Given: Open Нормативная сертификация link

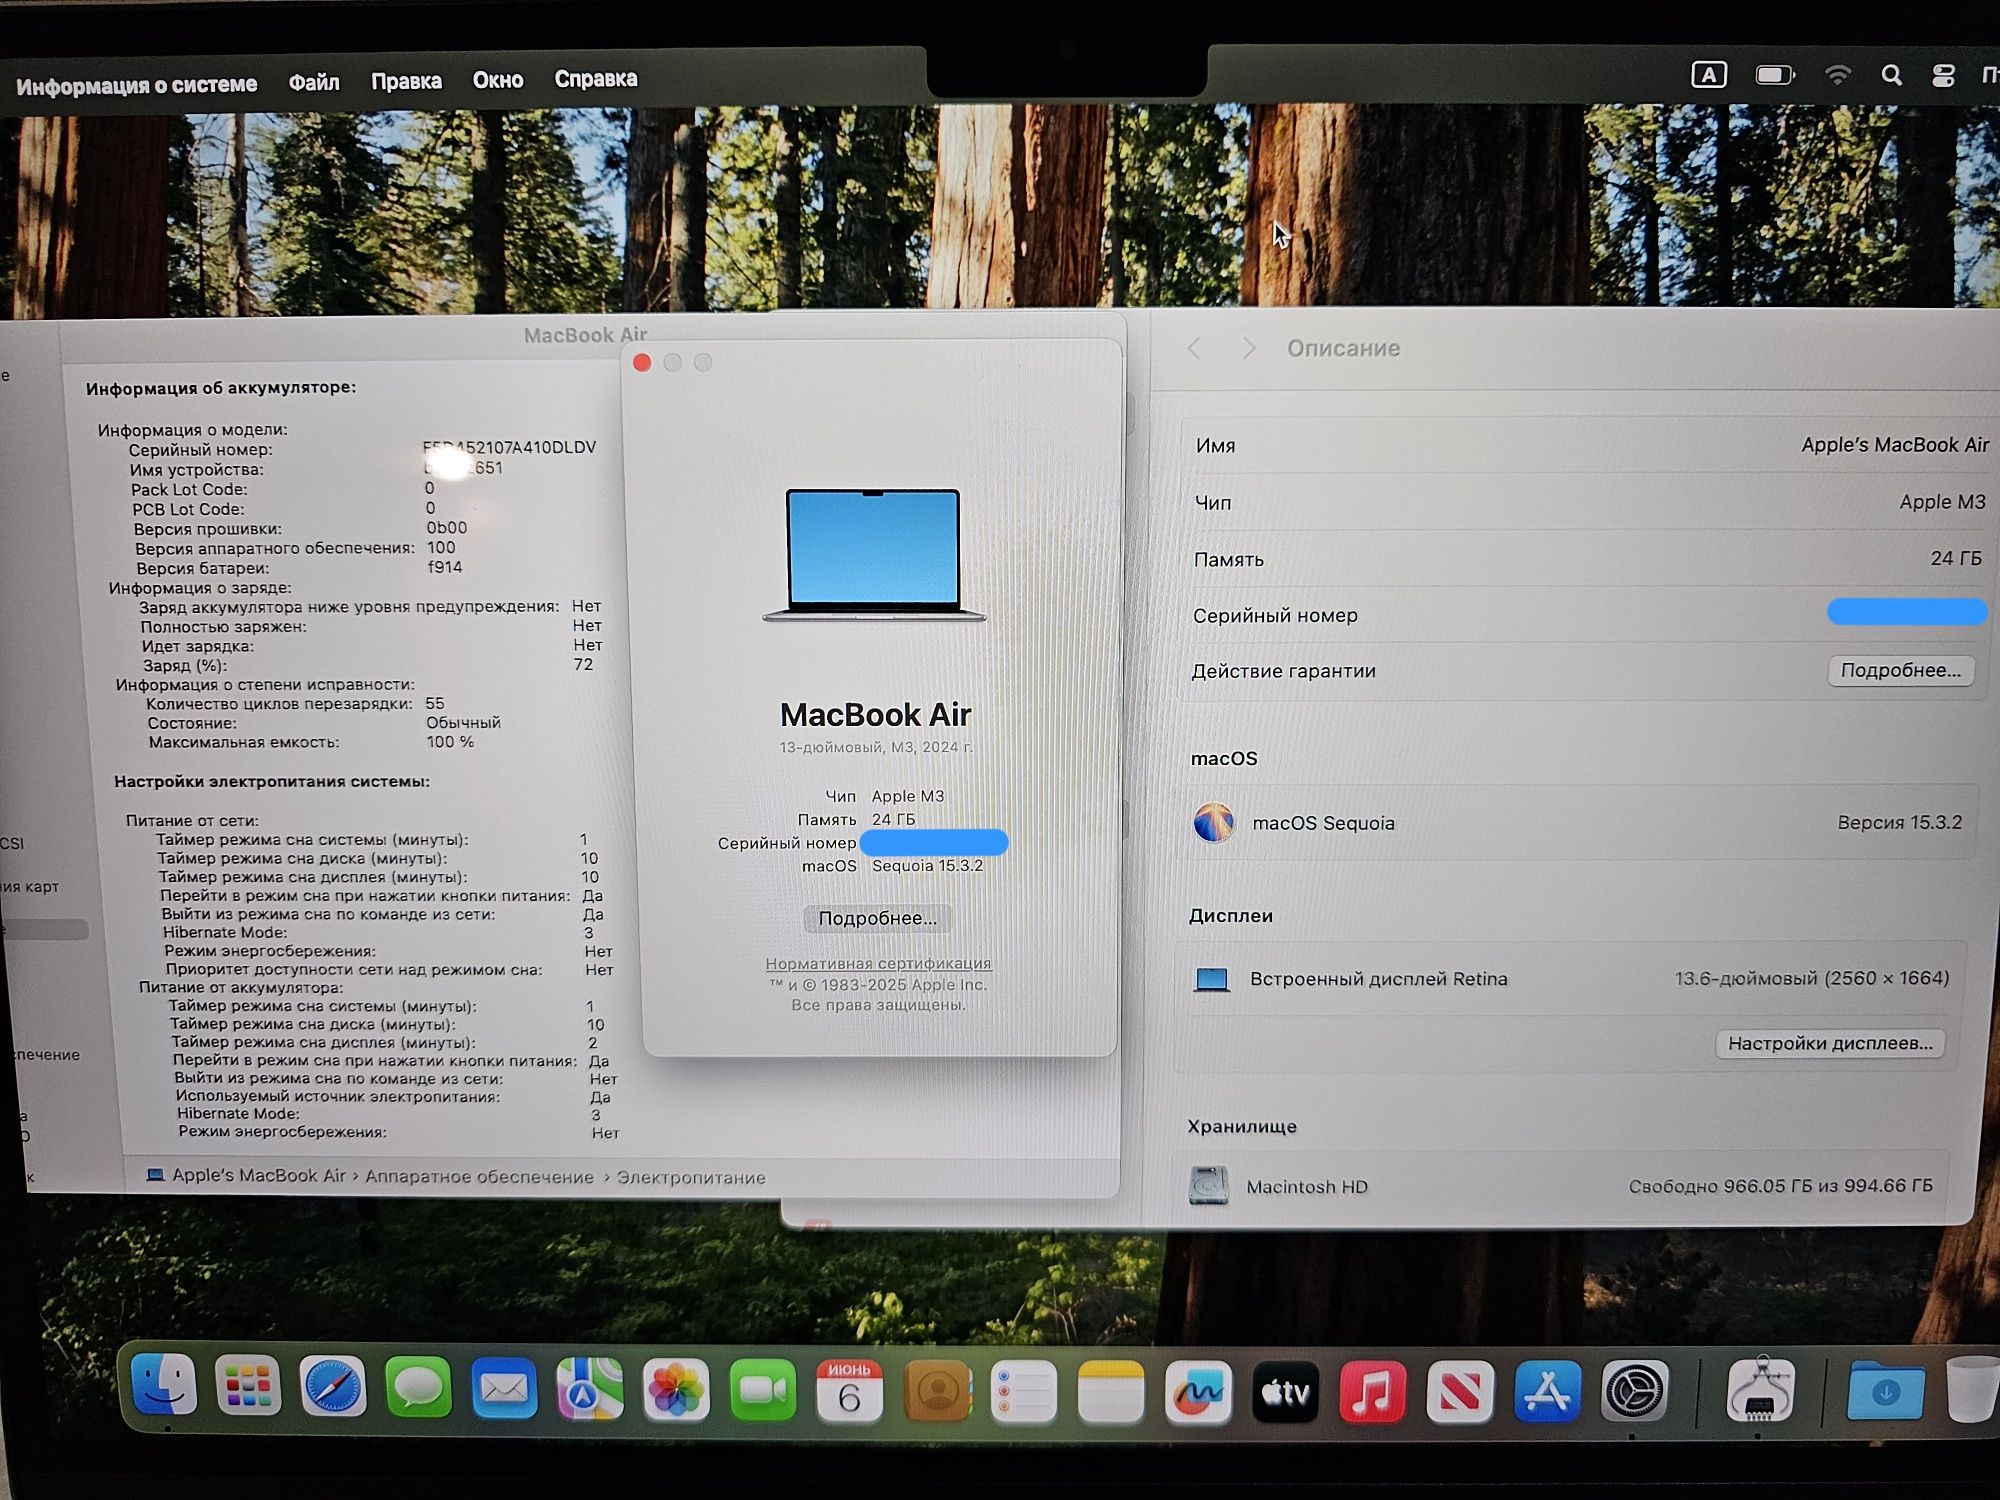Looking at the screenshot, I should pos(878,963).
